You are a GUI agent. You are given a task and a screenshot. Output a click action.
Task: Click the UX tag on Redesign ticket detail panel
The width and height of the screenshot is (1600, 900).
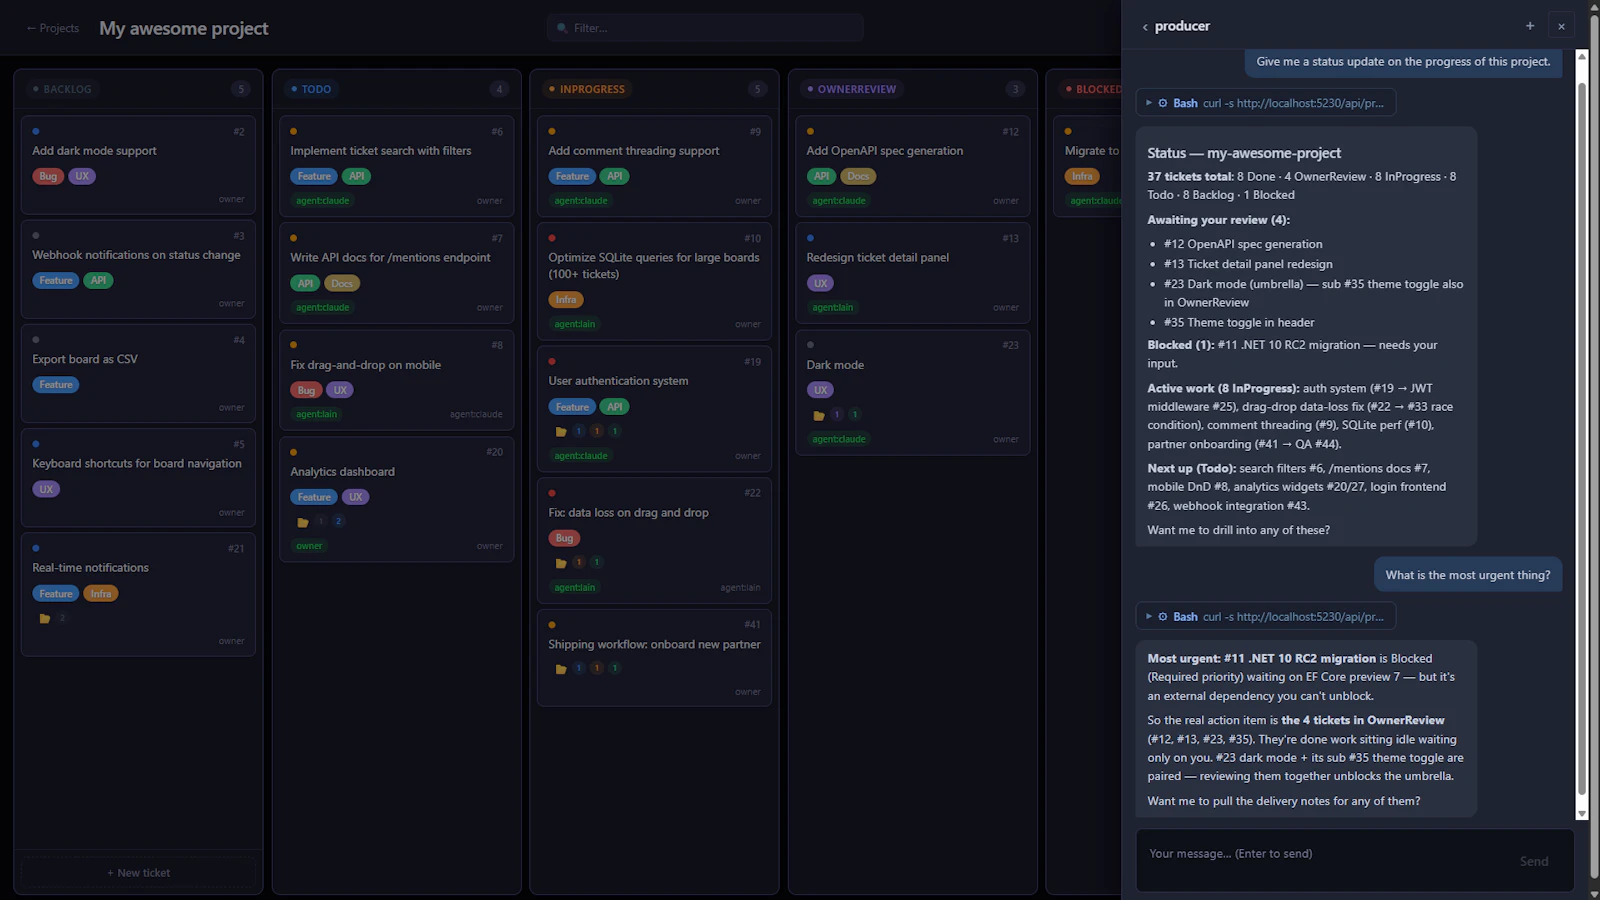[820, 283]
